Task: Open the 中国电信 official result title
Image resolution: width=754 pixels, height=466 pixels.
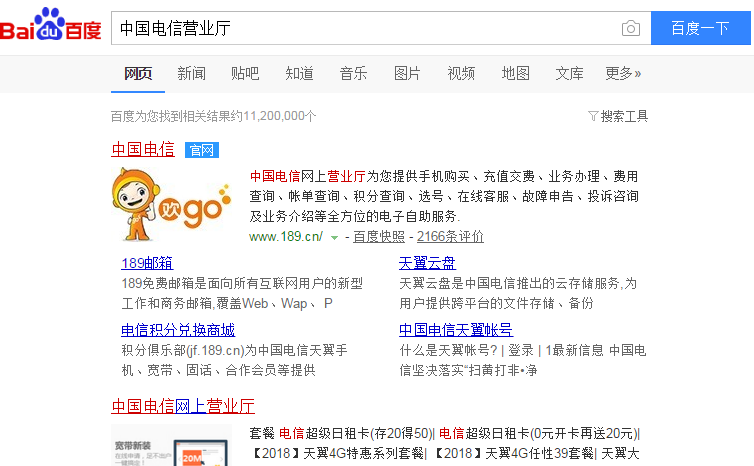Action: click(x=143, y=150)
